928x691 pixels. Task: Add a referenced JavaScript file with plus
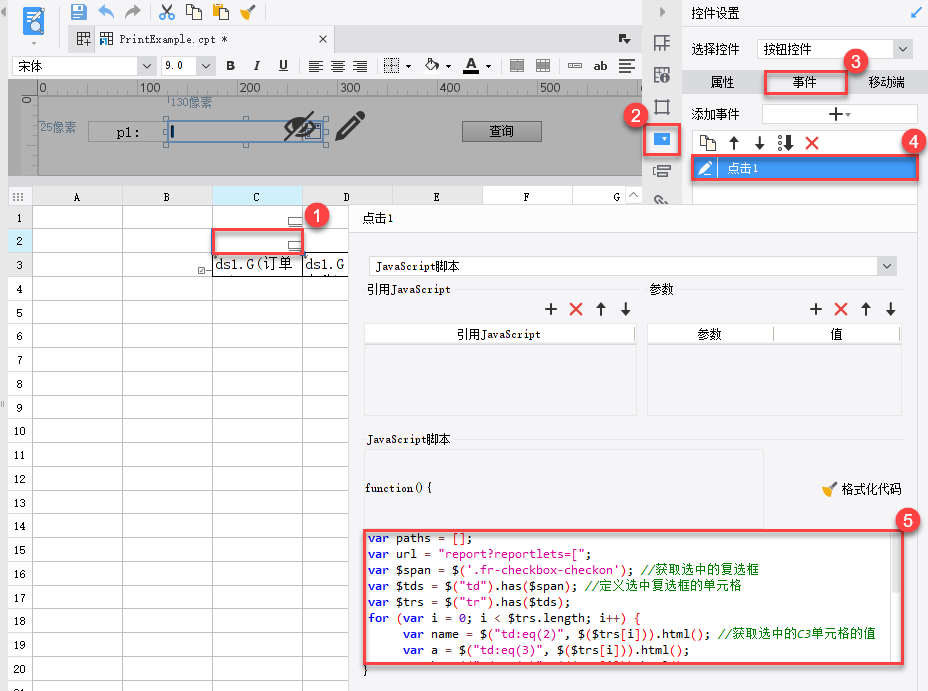[551, 309]
